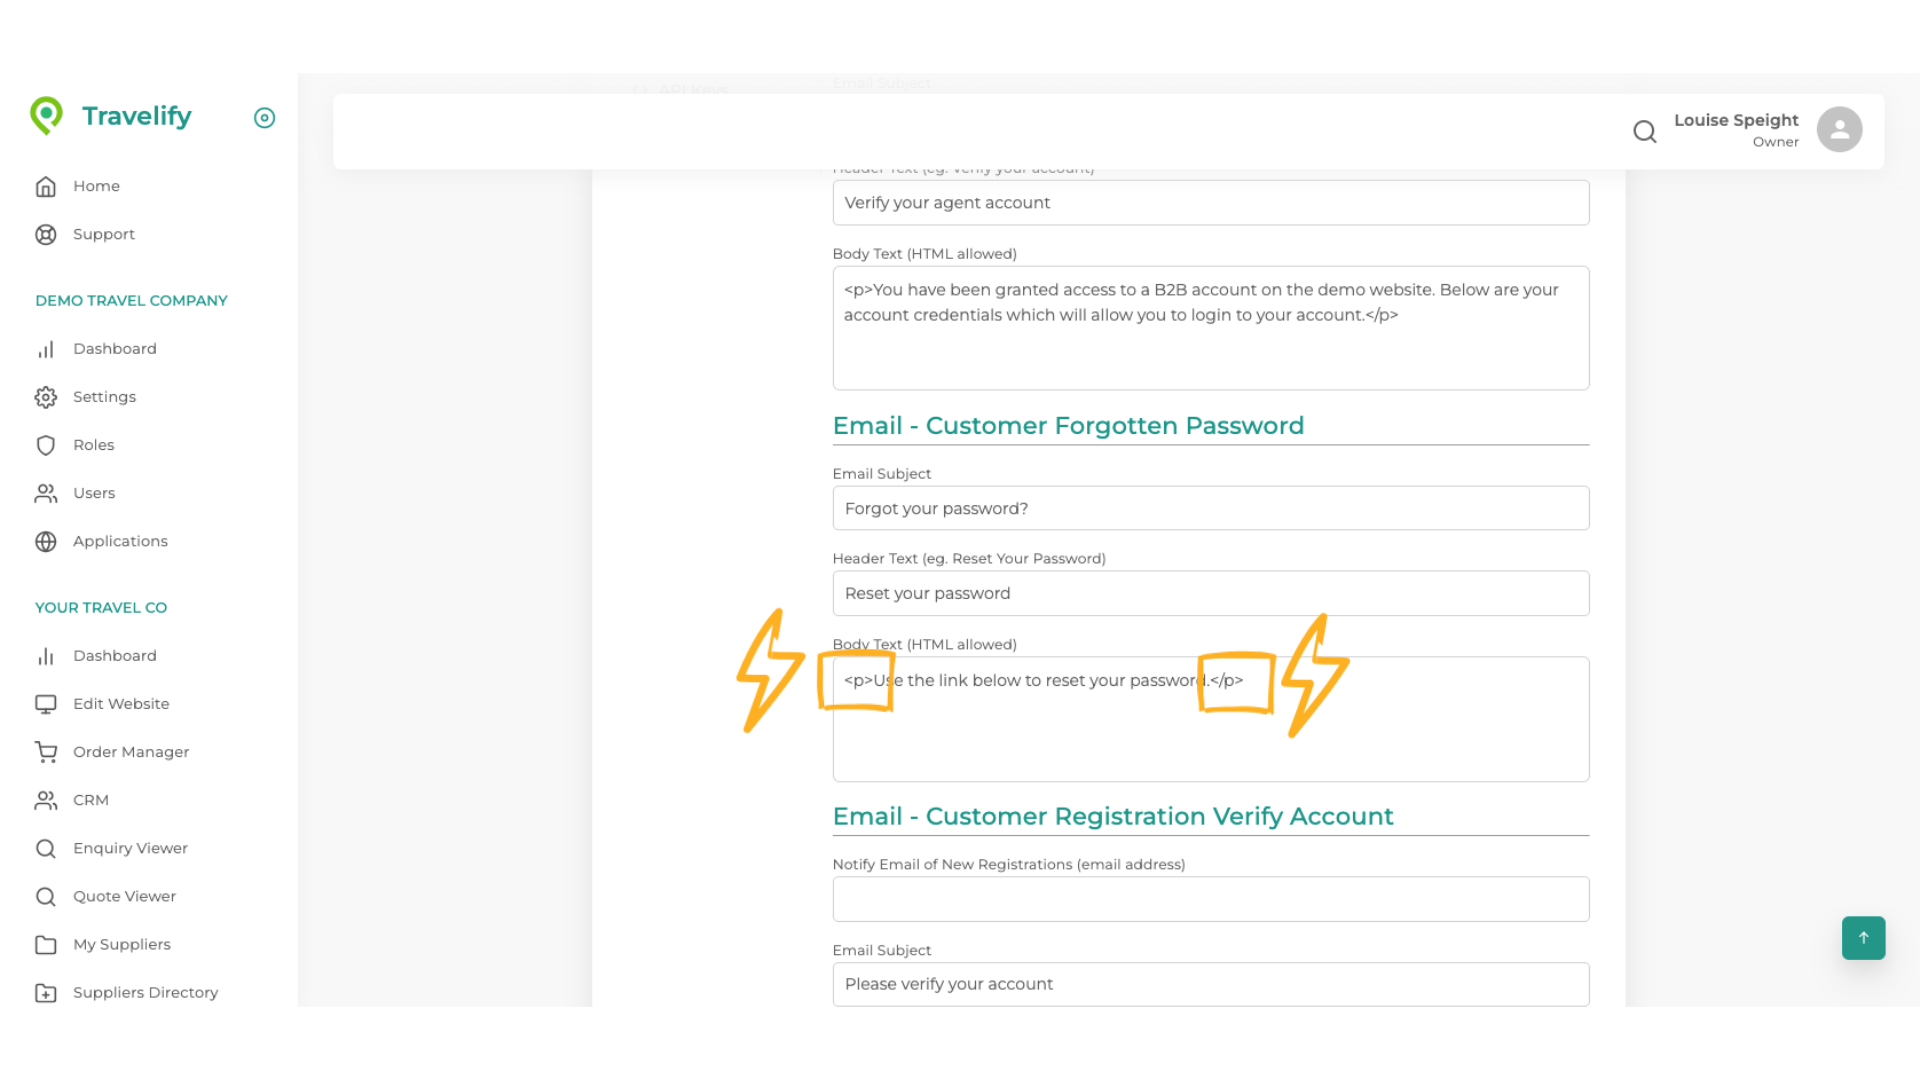Open Edit Website in sidebar

tap(121, 704)
